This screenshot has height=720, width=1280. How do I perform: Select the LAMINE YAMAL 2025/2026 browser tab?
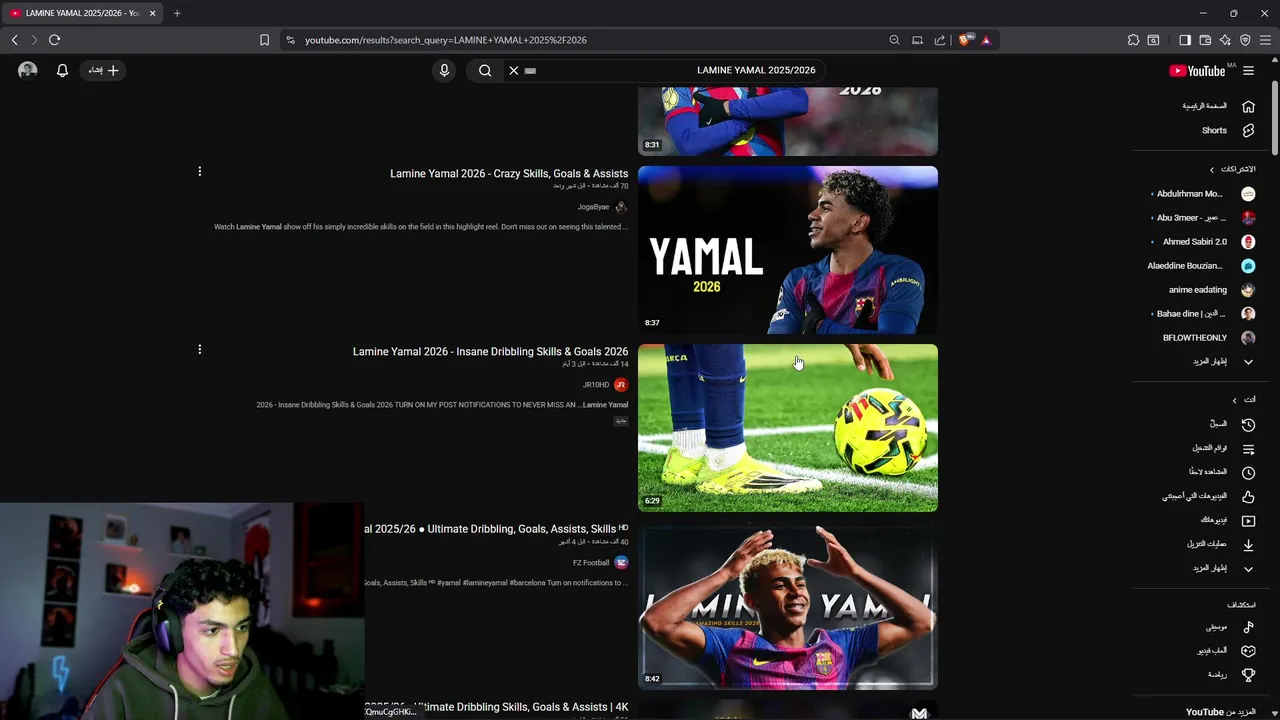pos(82,13)
